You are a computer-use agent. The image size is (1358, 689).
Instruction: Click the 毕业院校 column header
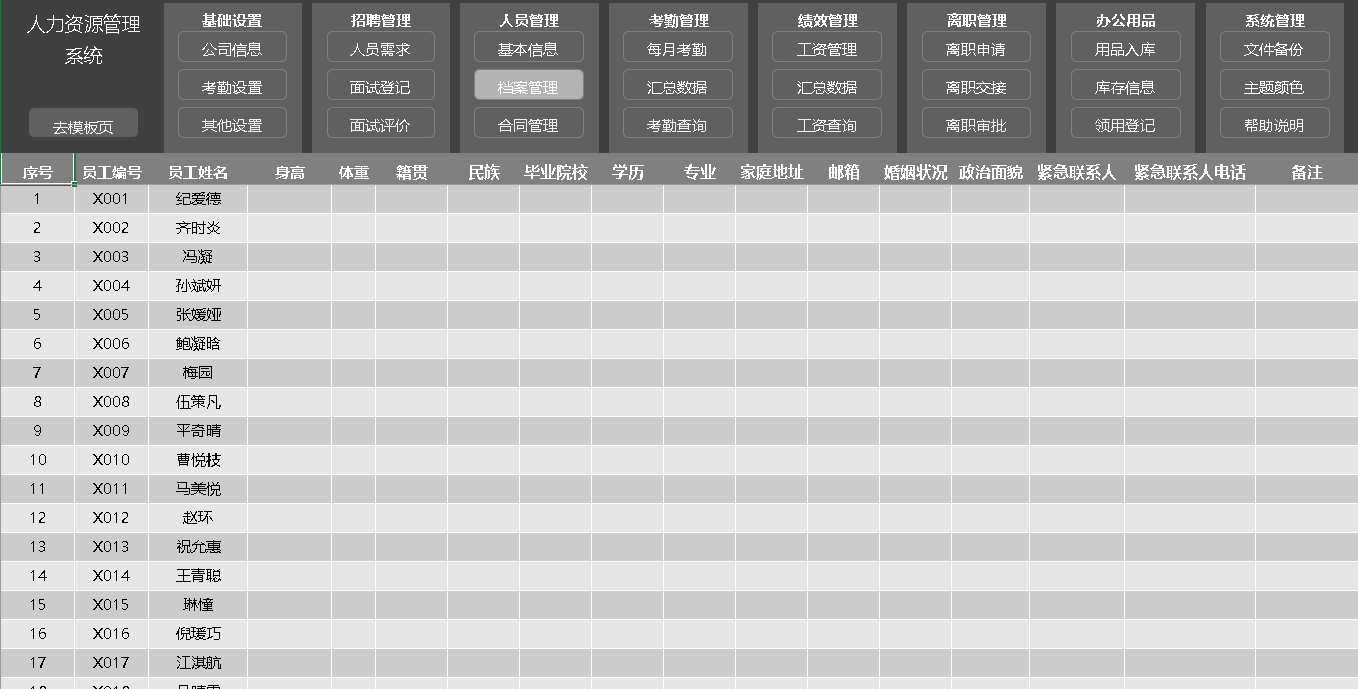555,172
